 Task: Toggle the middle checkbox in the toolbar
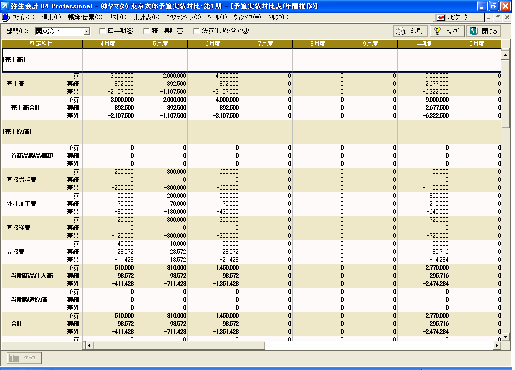point(146,31)
